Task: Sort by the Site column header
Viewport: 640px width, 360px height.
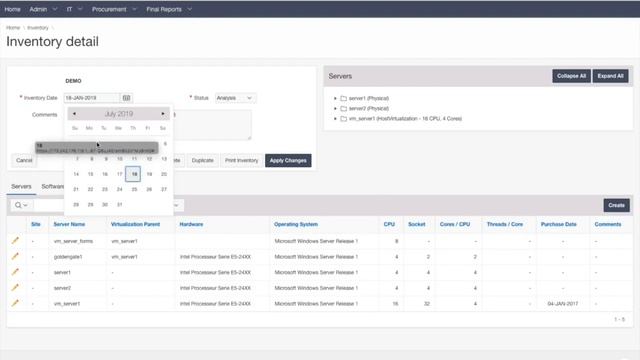Action: tap(36, 224)
